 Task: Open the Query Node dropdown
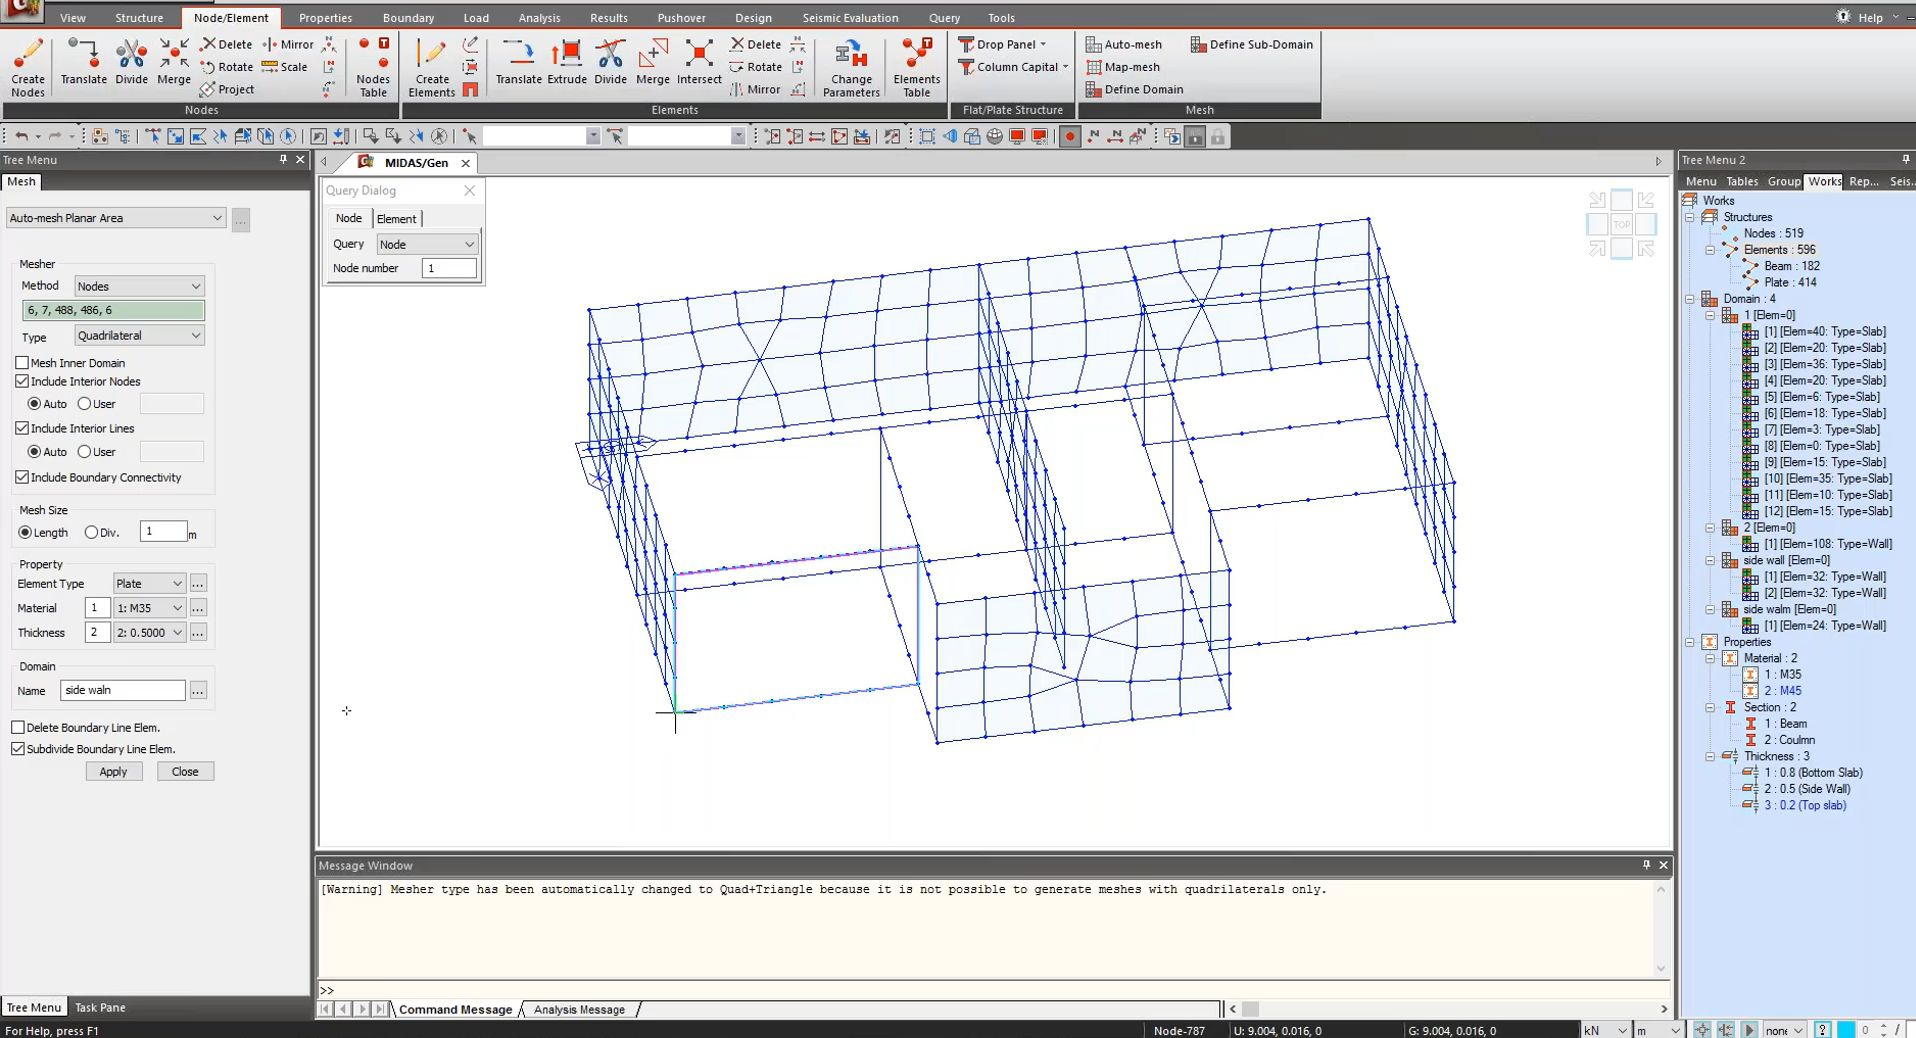tap(427, 244)
